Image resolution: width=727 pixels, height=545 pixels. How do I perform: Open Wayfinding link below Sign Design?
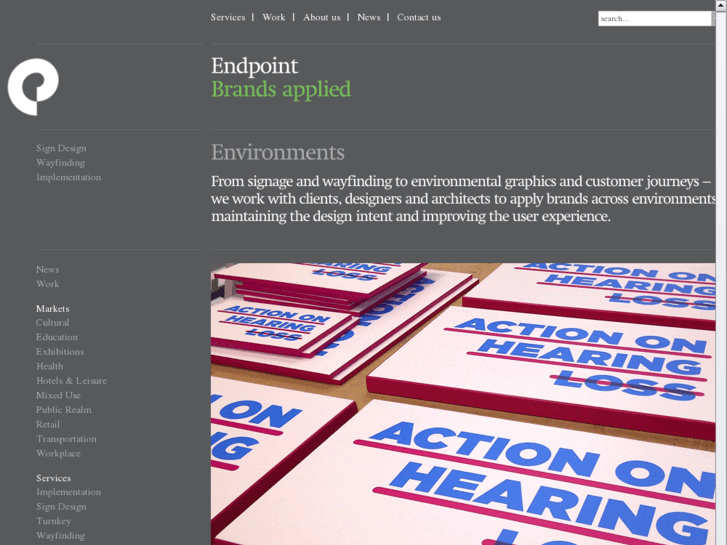[60, 162]
